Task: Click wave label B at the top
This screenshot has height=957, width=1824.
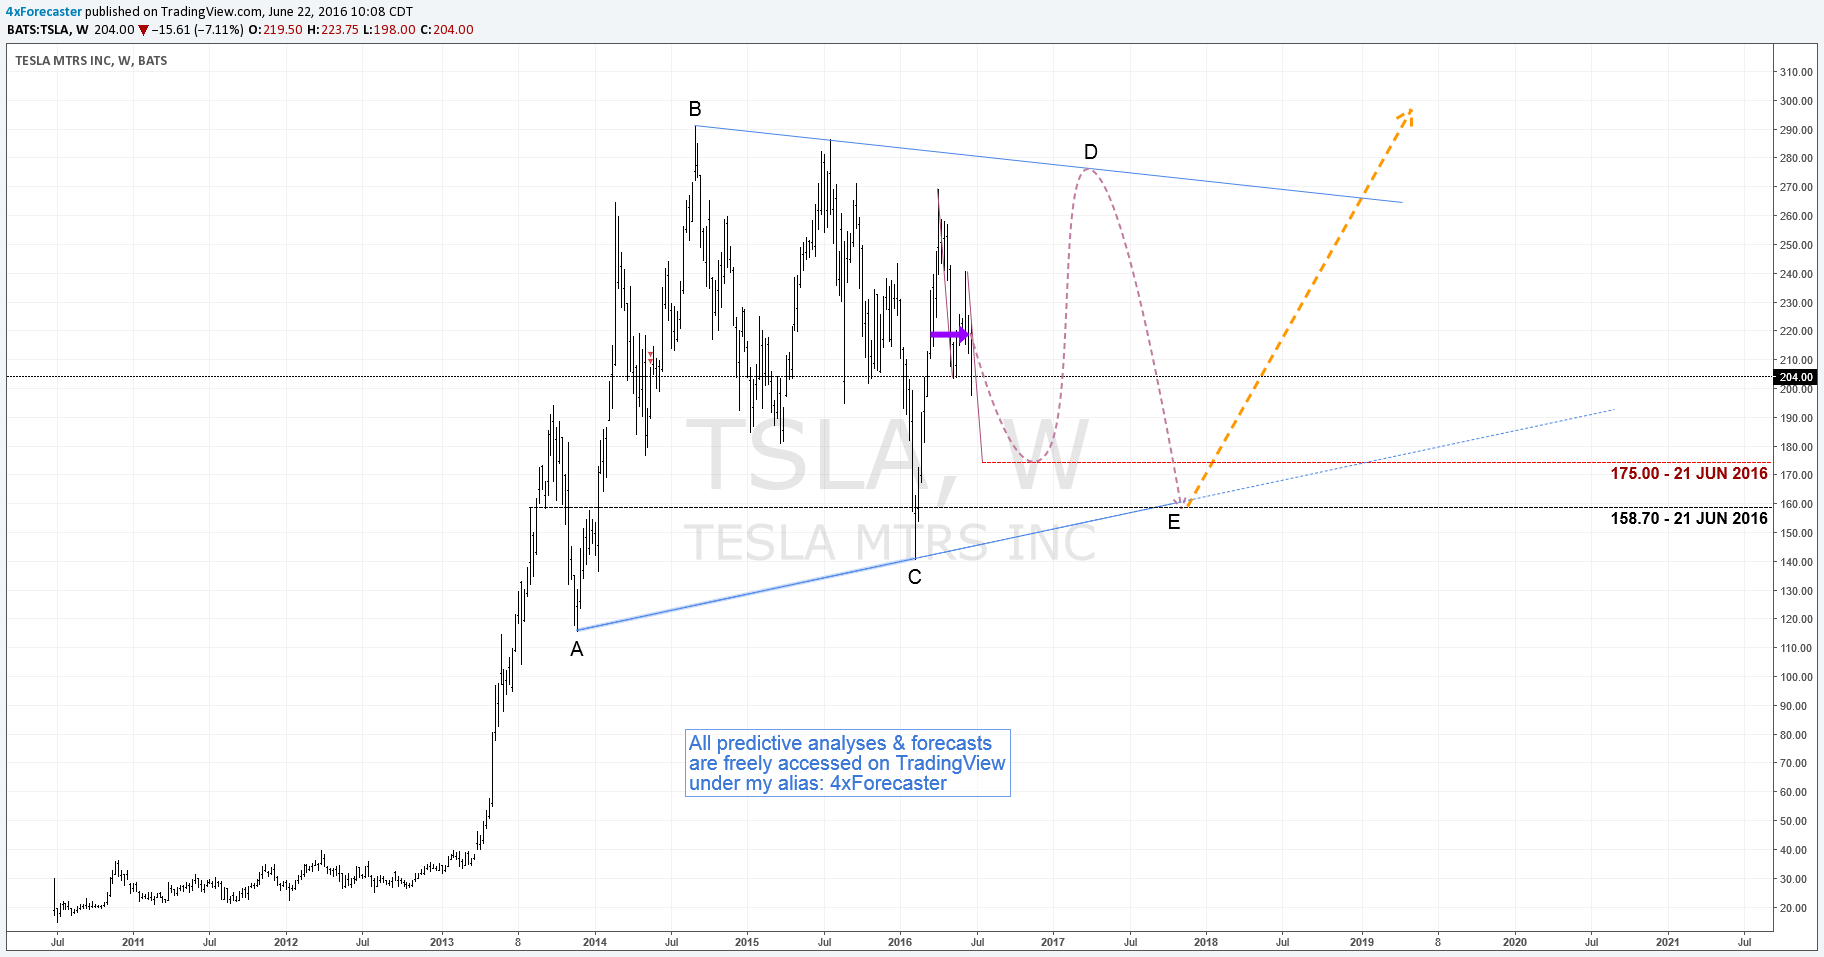Action: [x=695, y=109]
